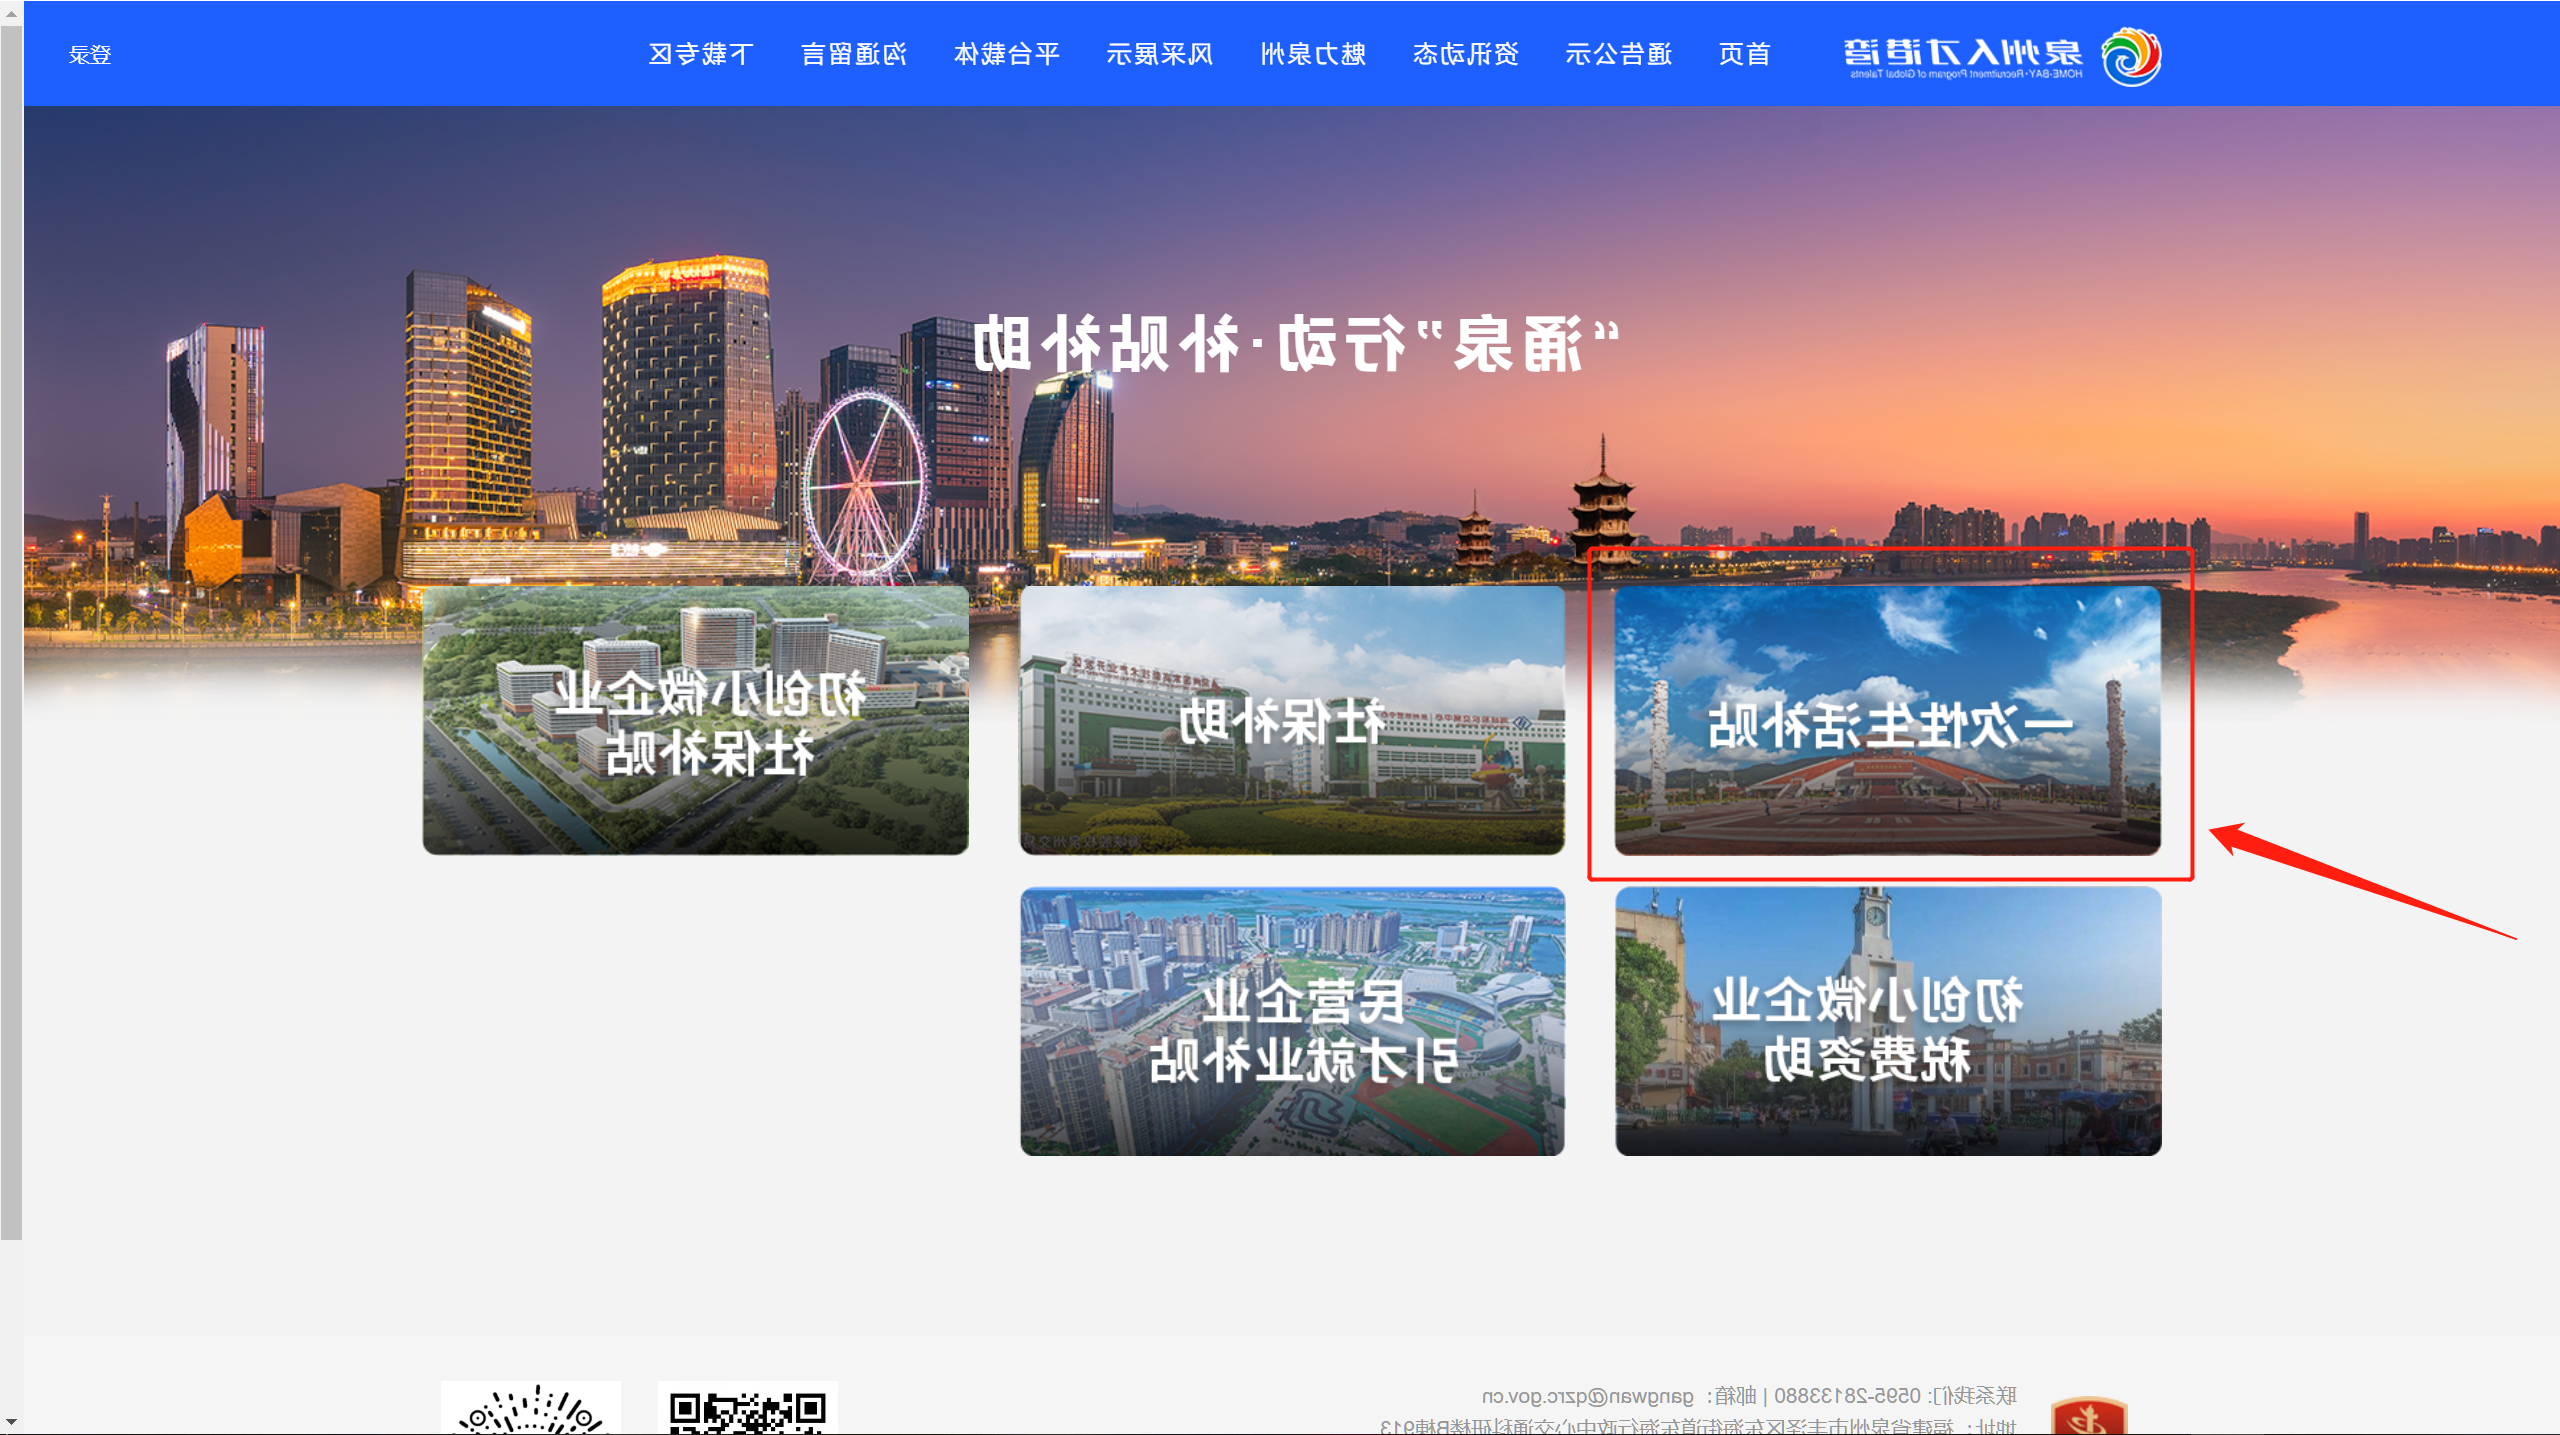Click the "涌泉"行动·补贴补助 banner heading

click(x=1296, y=345)
